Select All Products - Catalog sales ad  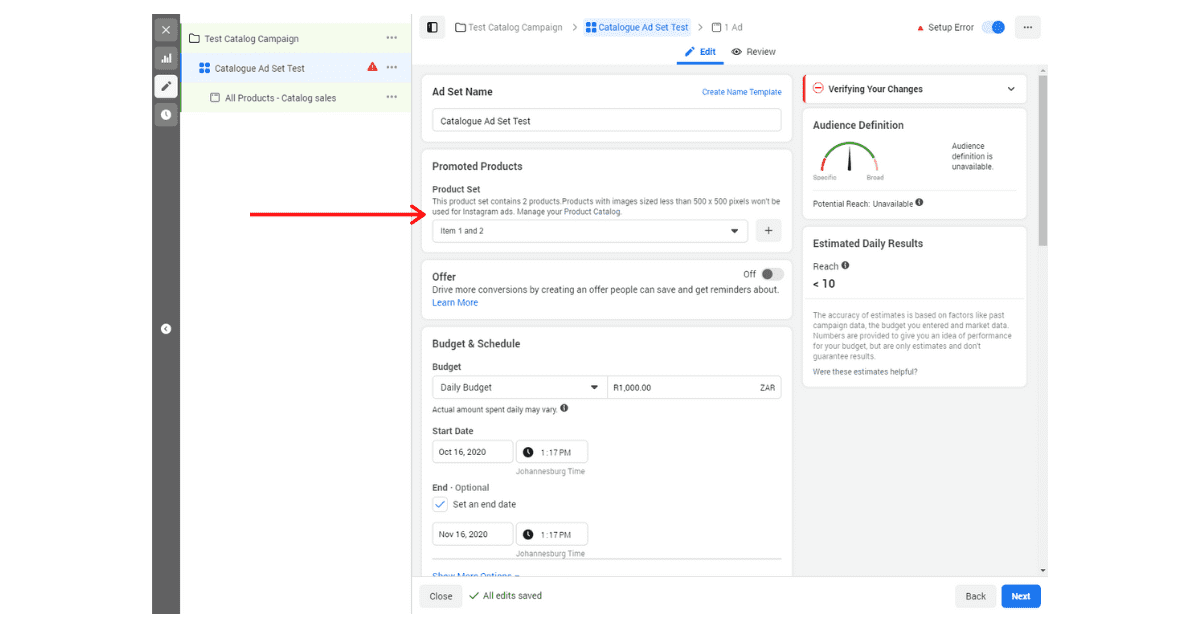280,98
